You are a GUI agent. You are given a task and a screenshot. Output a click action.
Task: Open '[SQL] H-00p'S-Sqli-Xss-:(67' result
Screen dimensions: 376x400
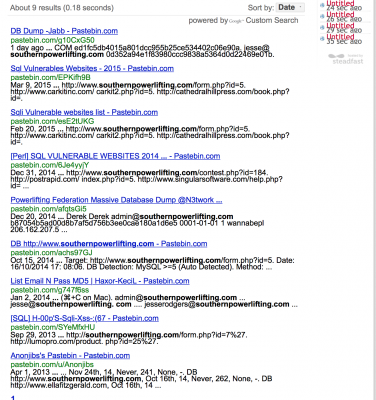84,318
